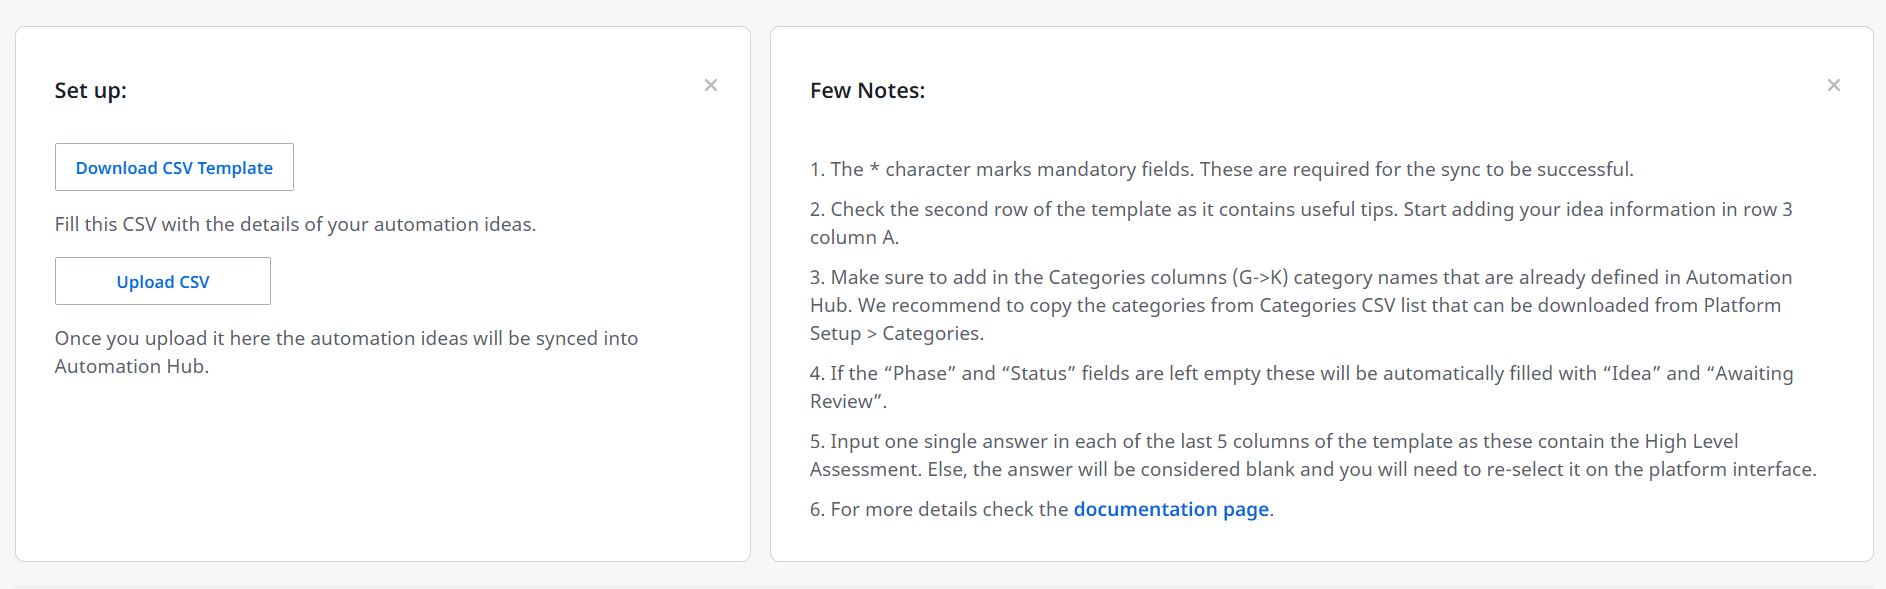Viewport: 1886px width, 589px height.
Task: Click the Upload CSV button
Action: point(163,281)
